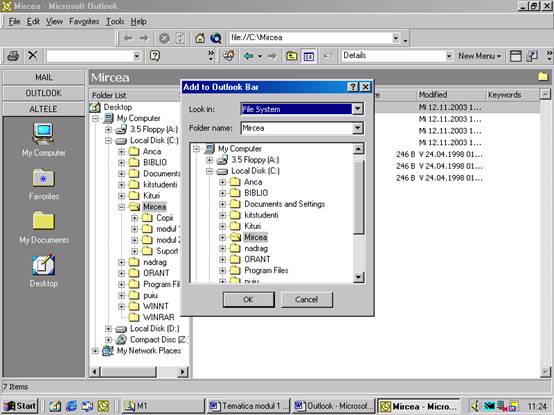Click the dialog's help question mark button
Viewport: 554px width, 415px height.
pyautogui.click(x=353, y=87)
